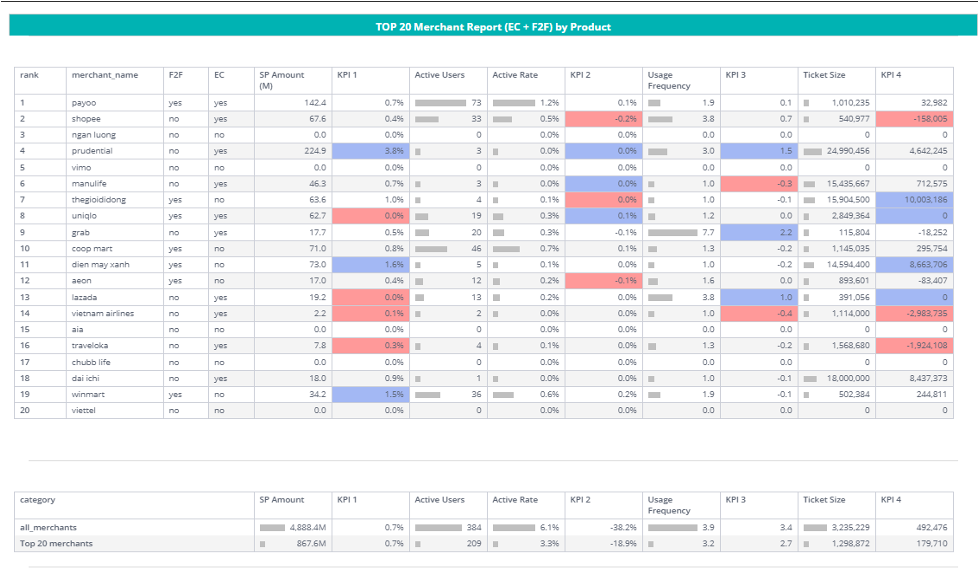Click the 'EC' column header

pos(219,75)
